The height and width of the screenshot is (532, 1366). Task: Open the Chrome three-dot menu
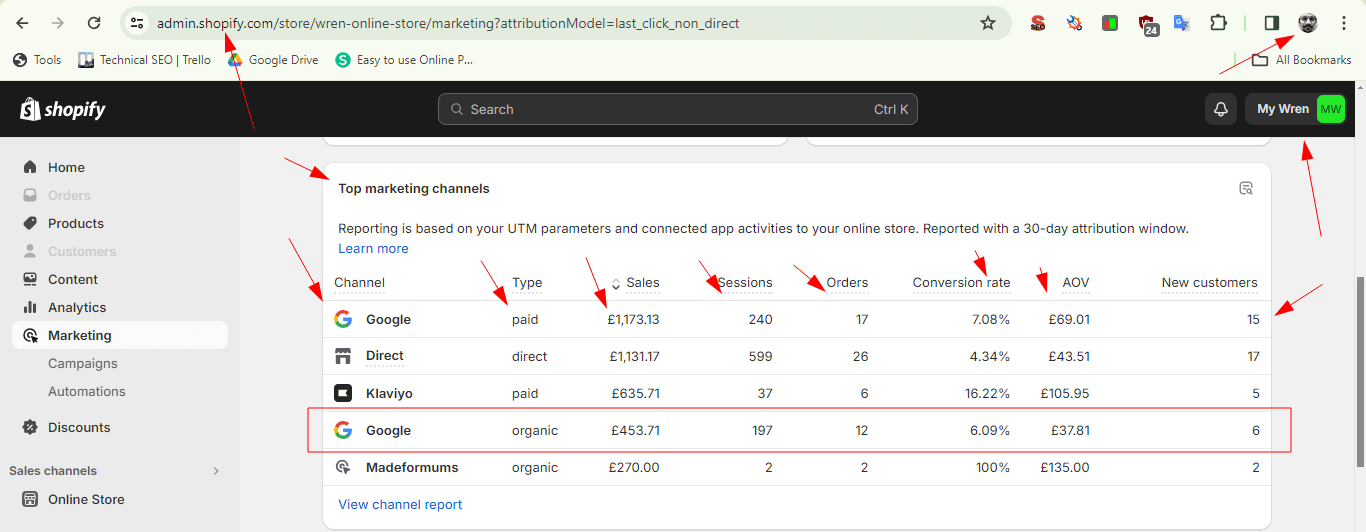[x=1343, y=23]
